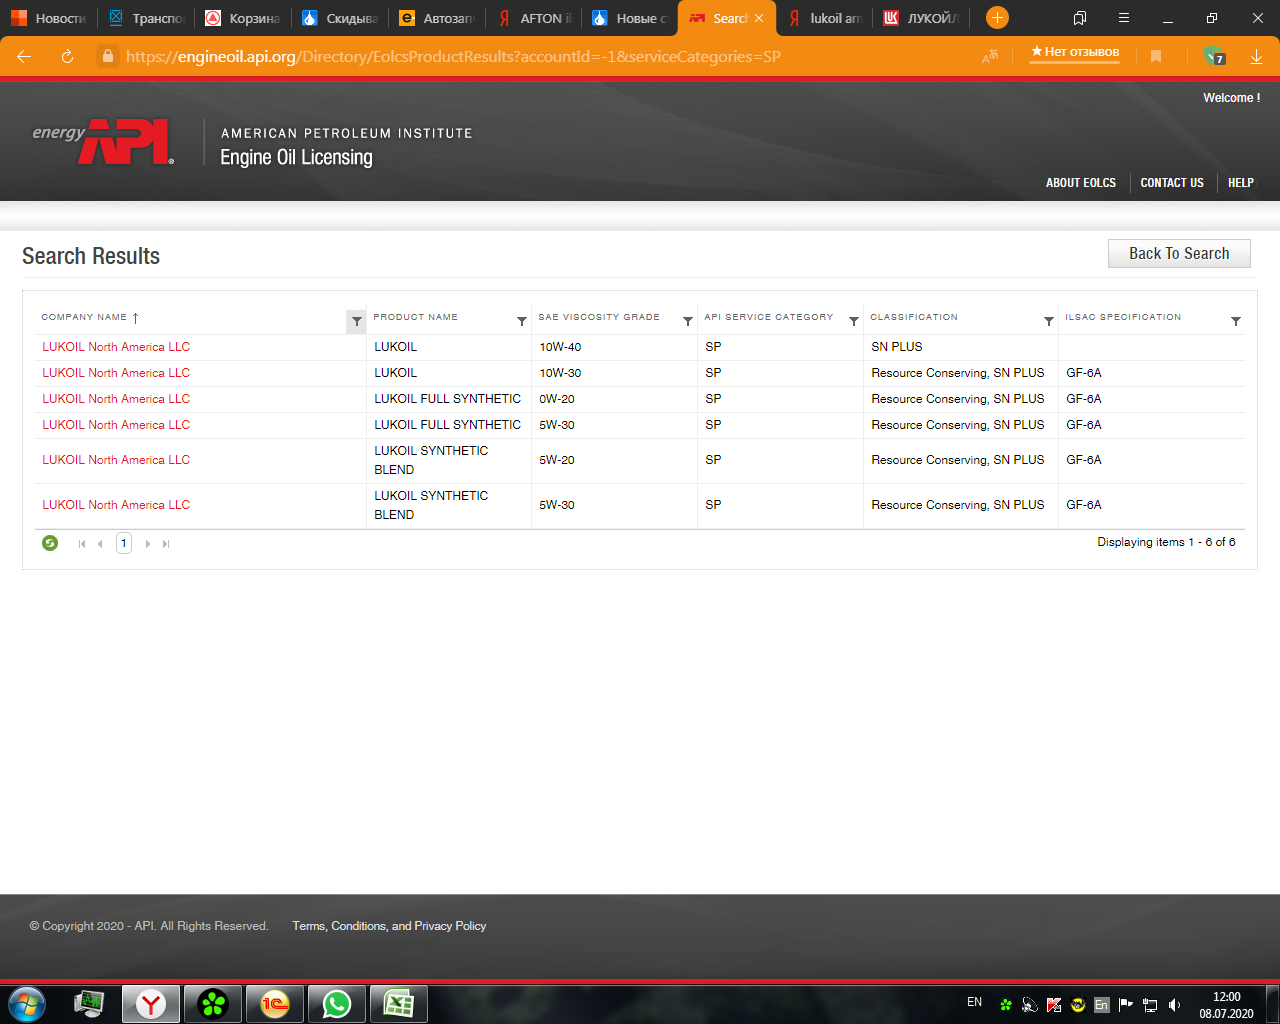Viewport: 1280px width, 1024px height.
Task: Click the Back To Search button
Action: pos(1179,253)
